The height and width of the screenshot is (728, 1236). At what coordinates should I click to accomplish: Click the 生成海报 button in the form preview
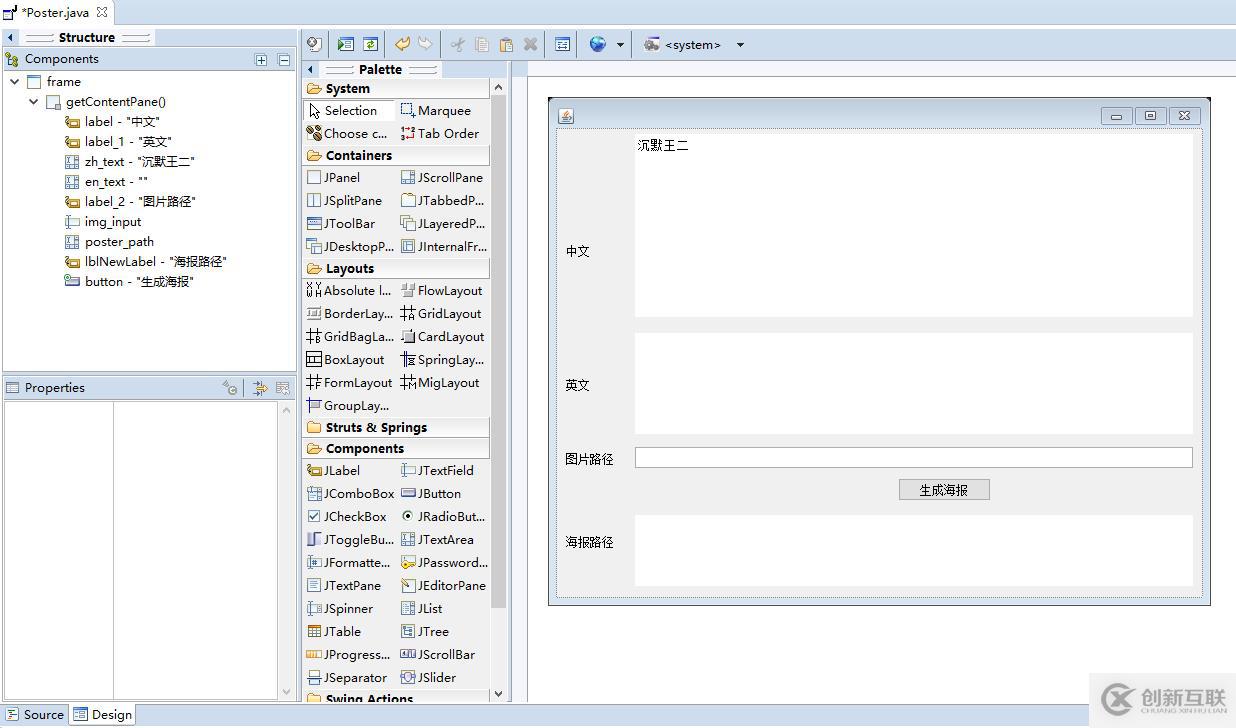[943, 489]
